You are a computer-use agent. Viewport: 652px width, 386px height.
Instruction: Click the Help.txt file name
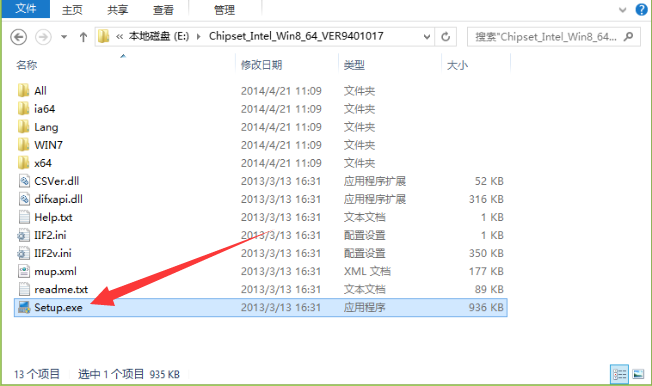click(x=53, y=218)
